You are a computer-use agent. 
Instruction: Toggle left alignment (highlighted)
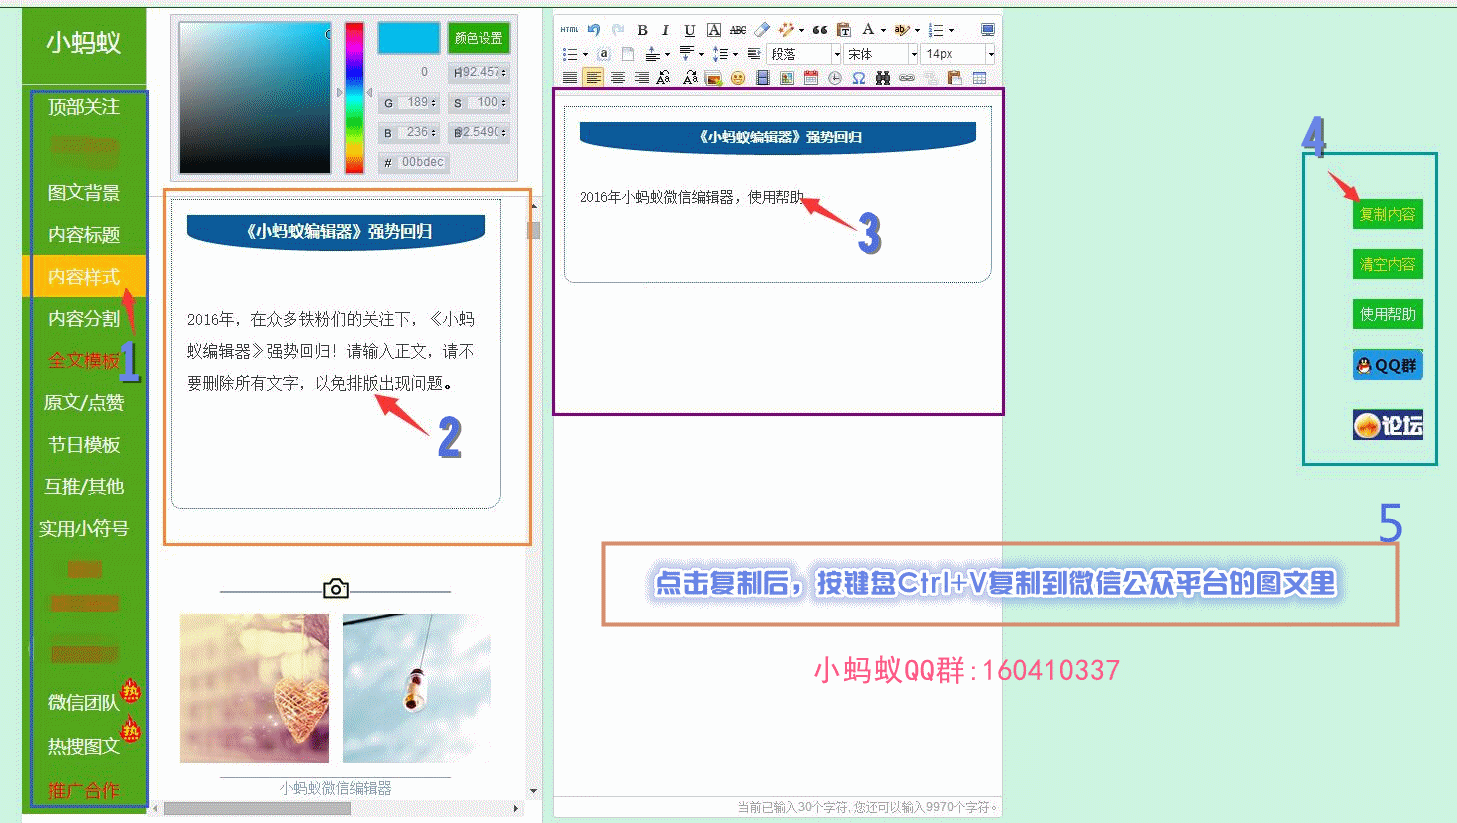pyautogui.click(x=594, y=78)
